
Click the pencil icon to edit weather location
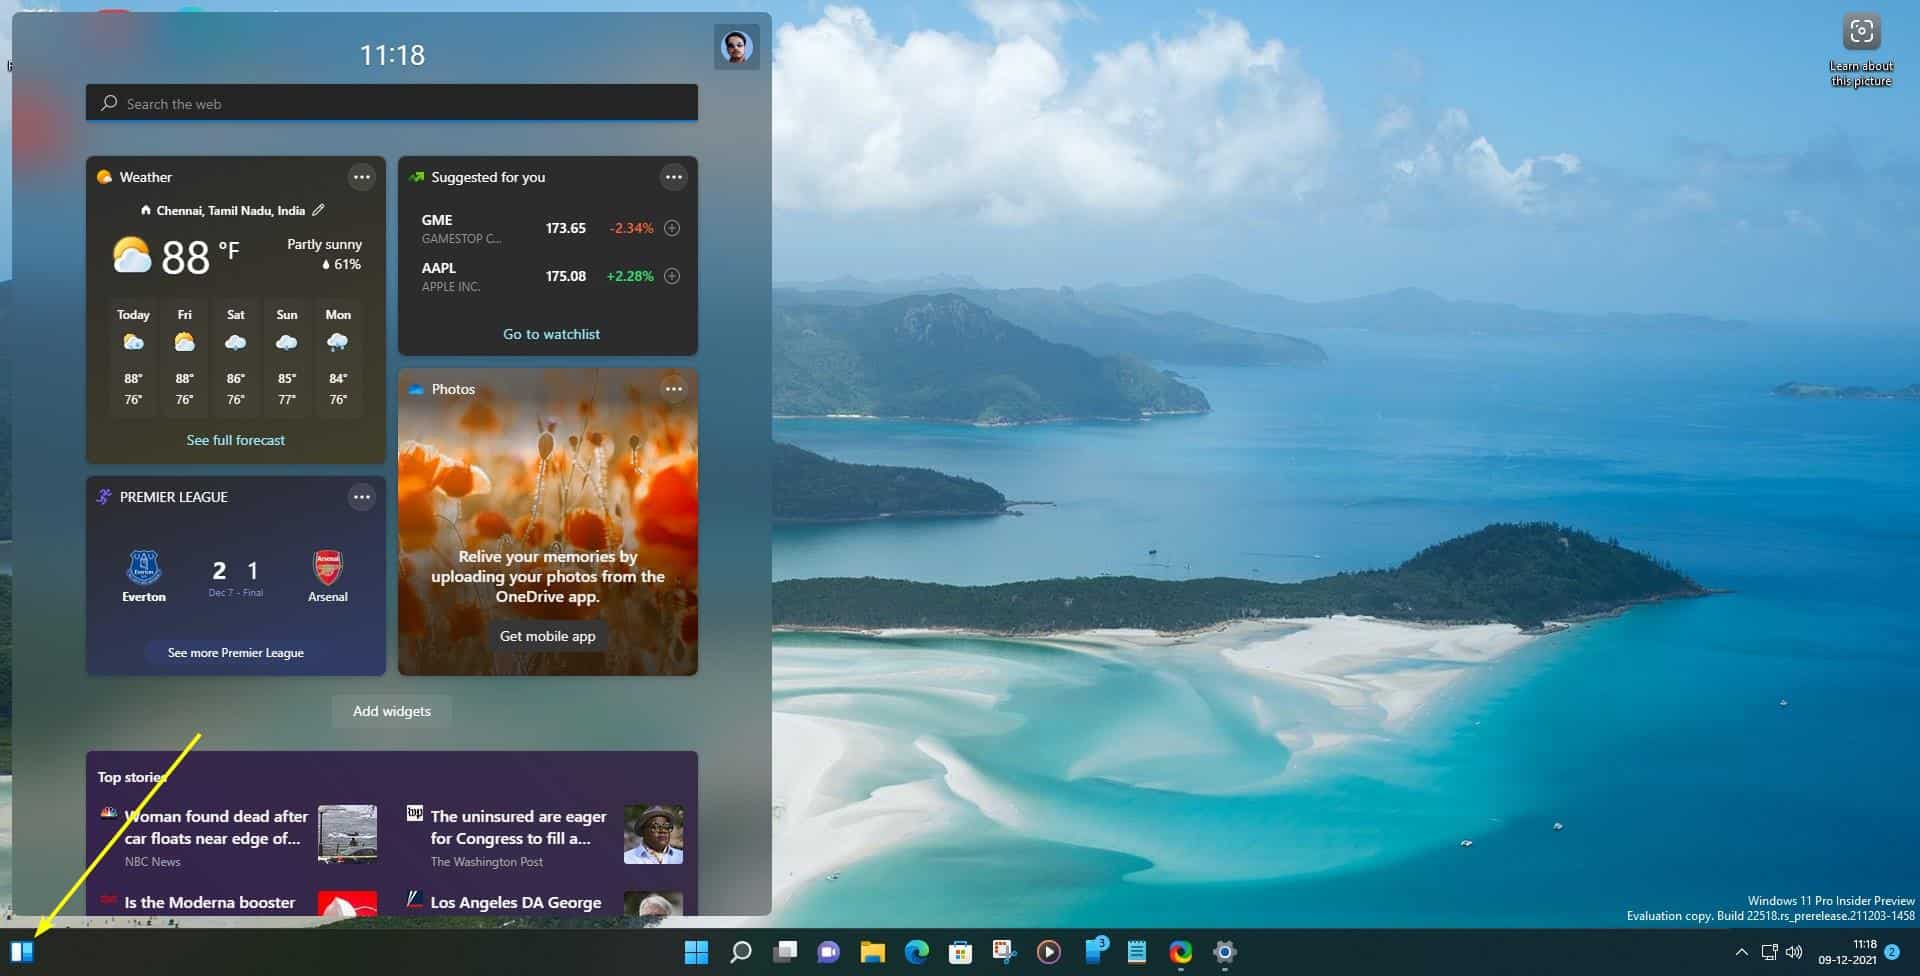pyautogui.click(x=319, y=210)
